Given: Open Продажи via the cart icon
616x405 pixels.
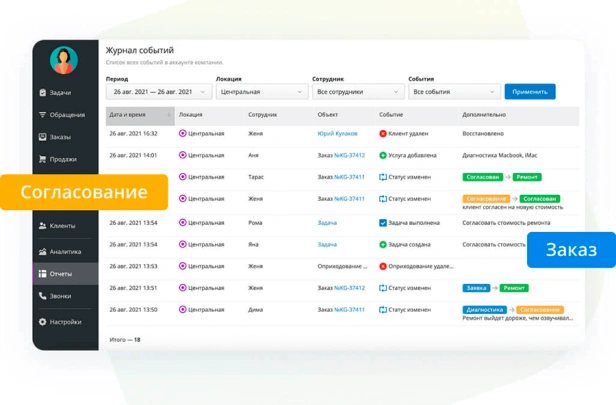Looking at the screenshot, I should pyautogui.click(x=42, y=159).
